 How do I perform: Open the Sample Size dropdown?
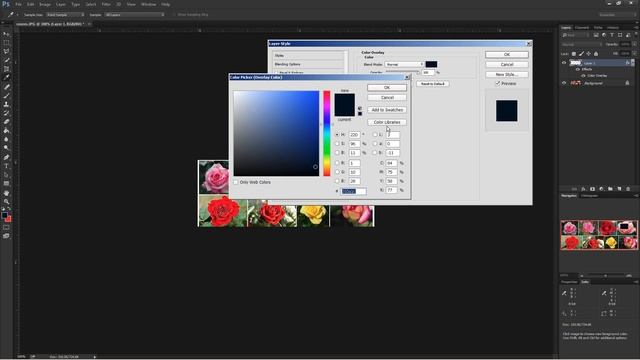tap(65, 15)
